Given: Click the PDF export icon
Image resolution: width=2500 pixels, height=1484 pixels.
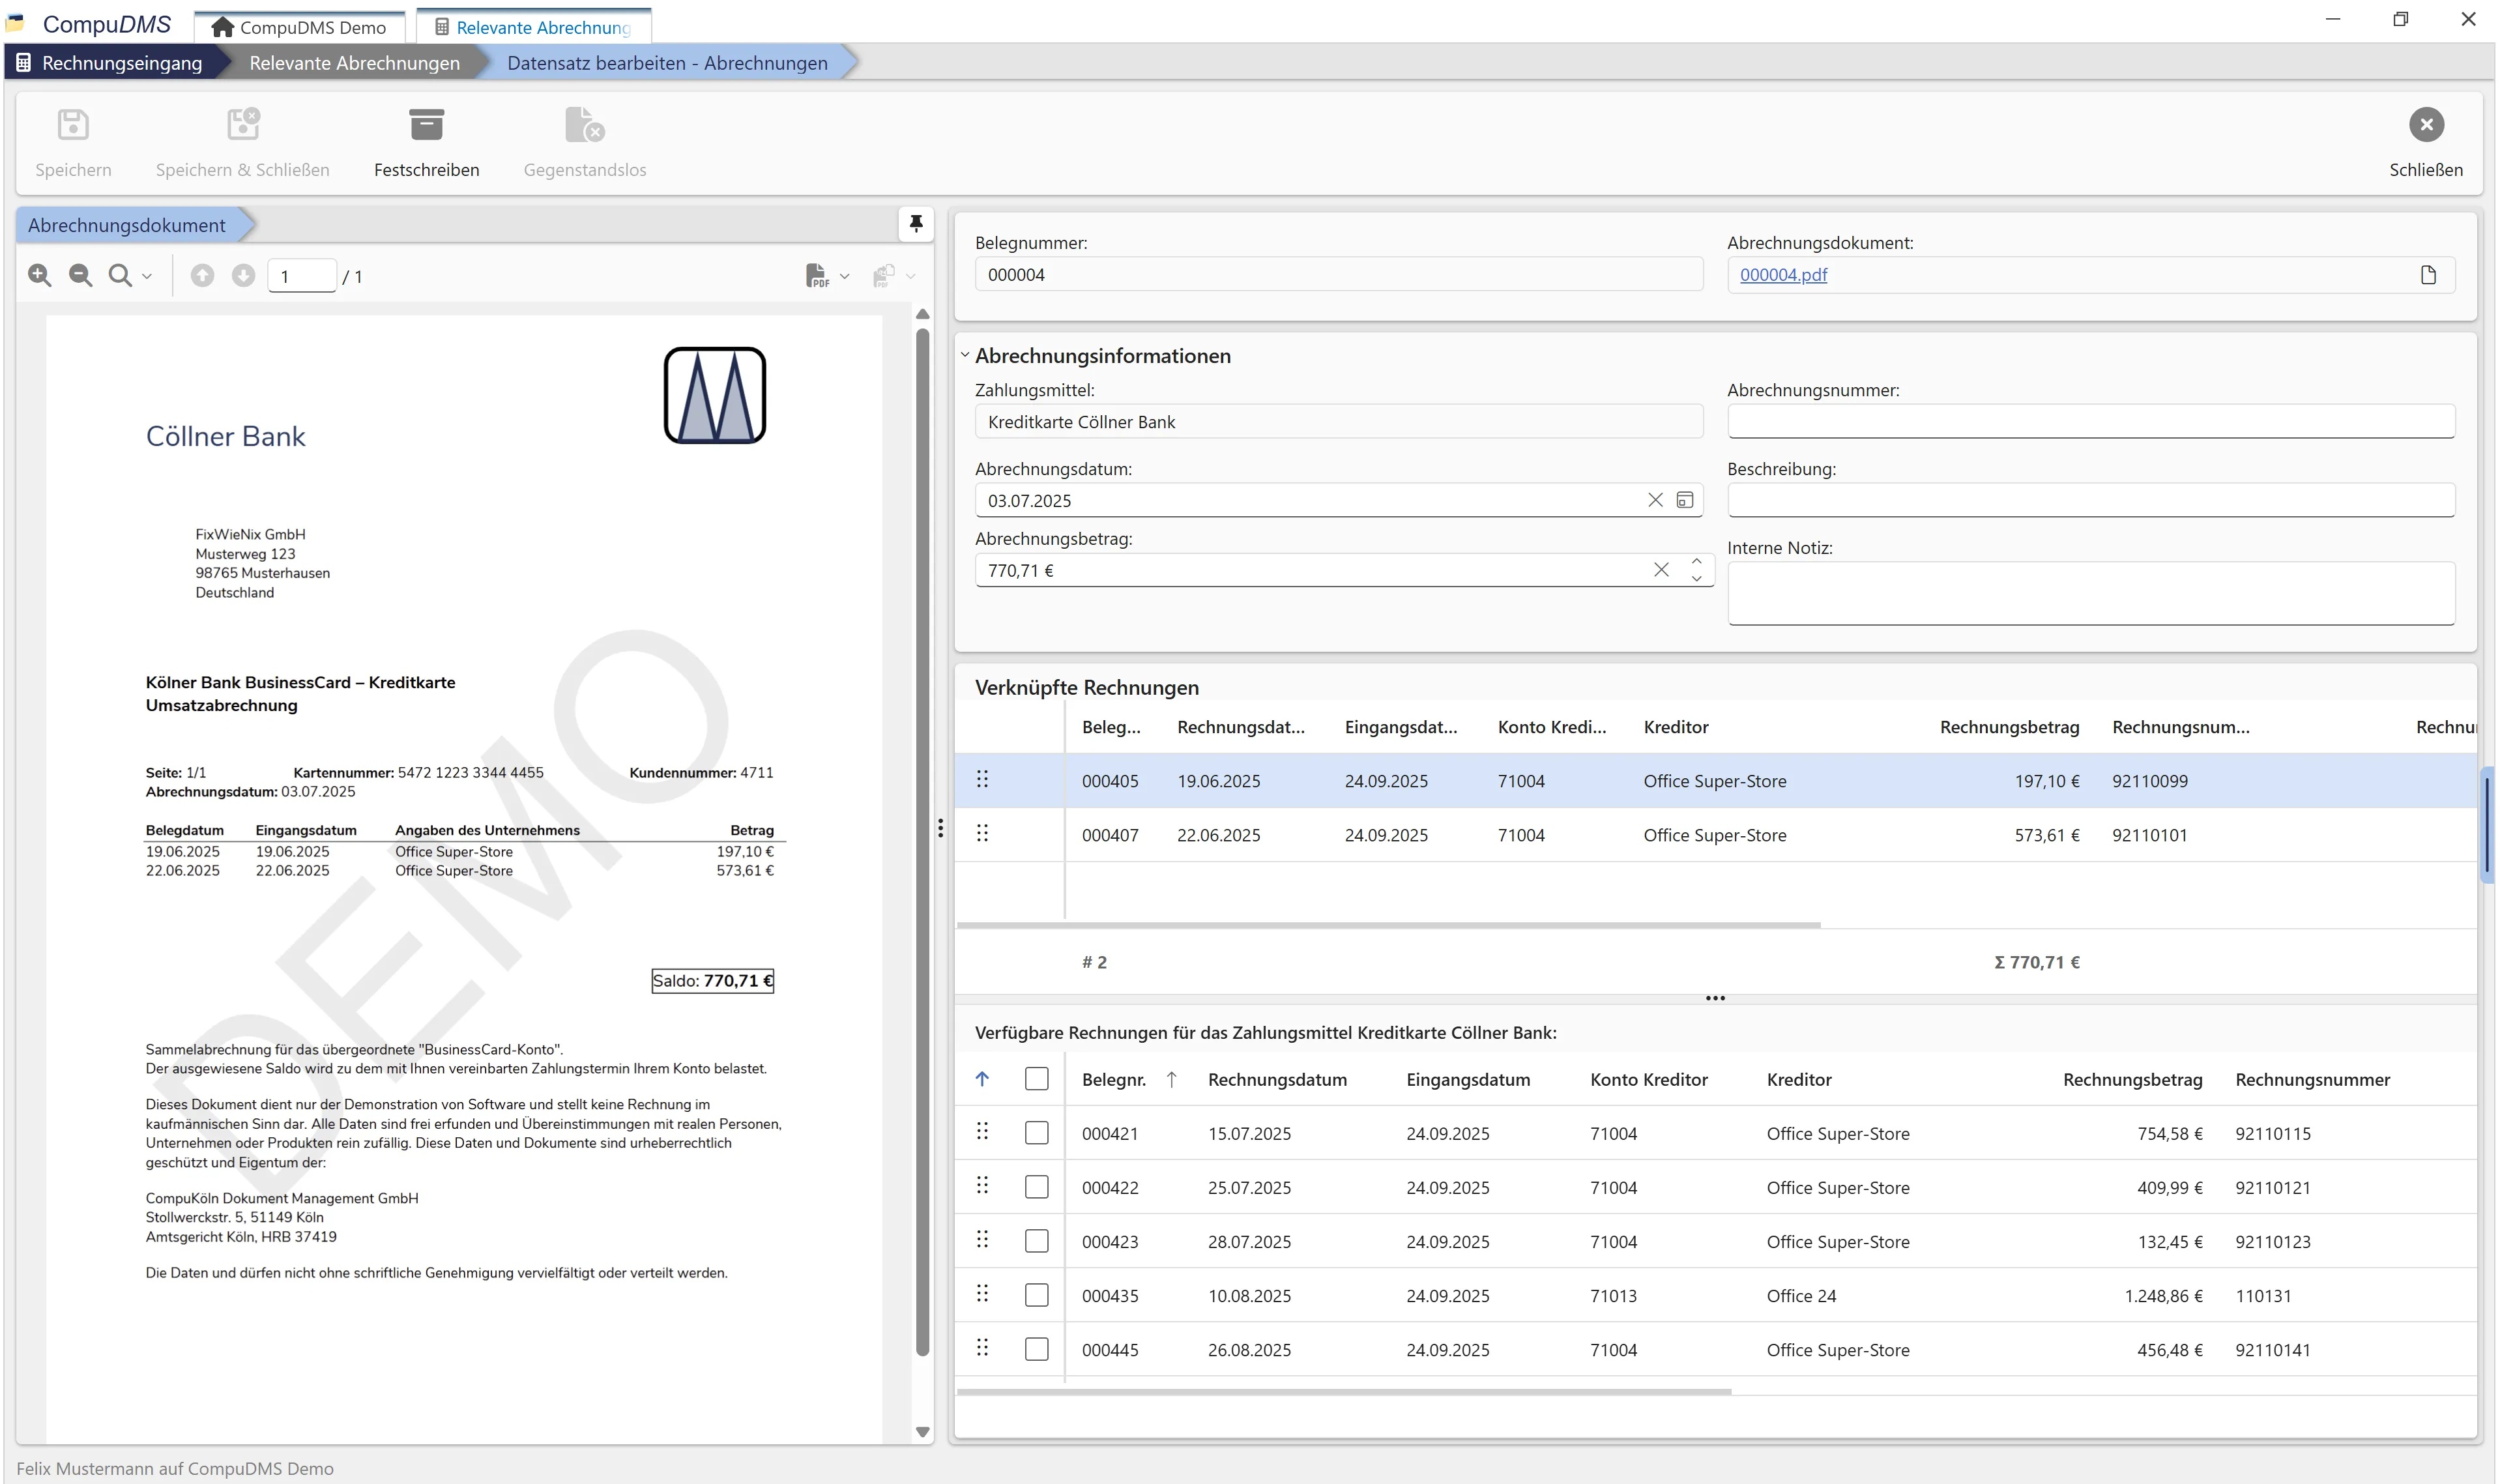Looking at the screenshot, I should click(x=817, y=275).
